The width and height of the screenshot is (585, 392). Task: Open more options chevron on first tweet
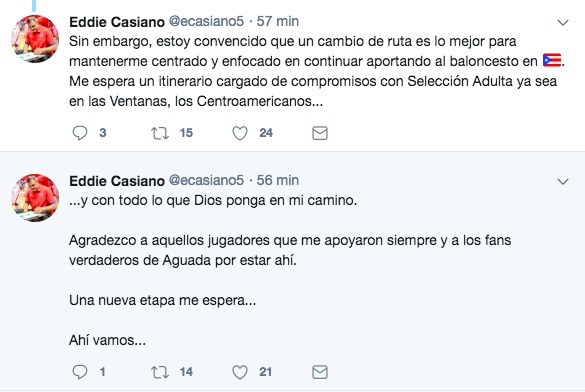pyautogui.click(x=563, y=23)
